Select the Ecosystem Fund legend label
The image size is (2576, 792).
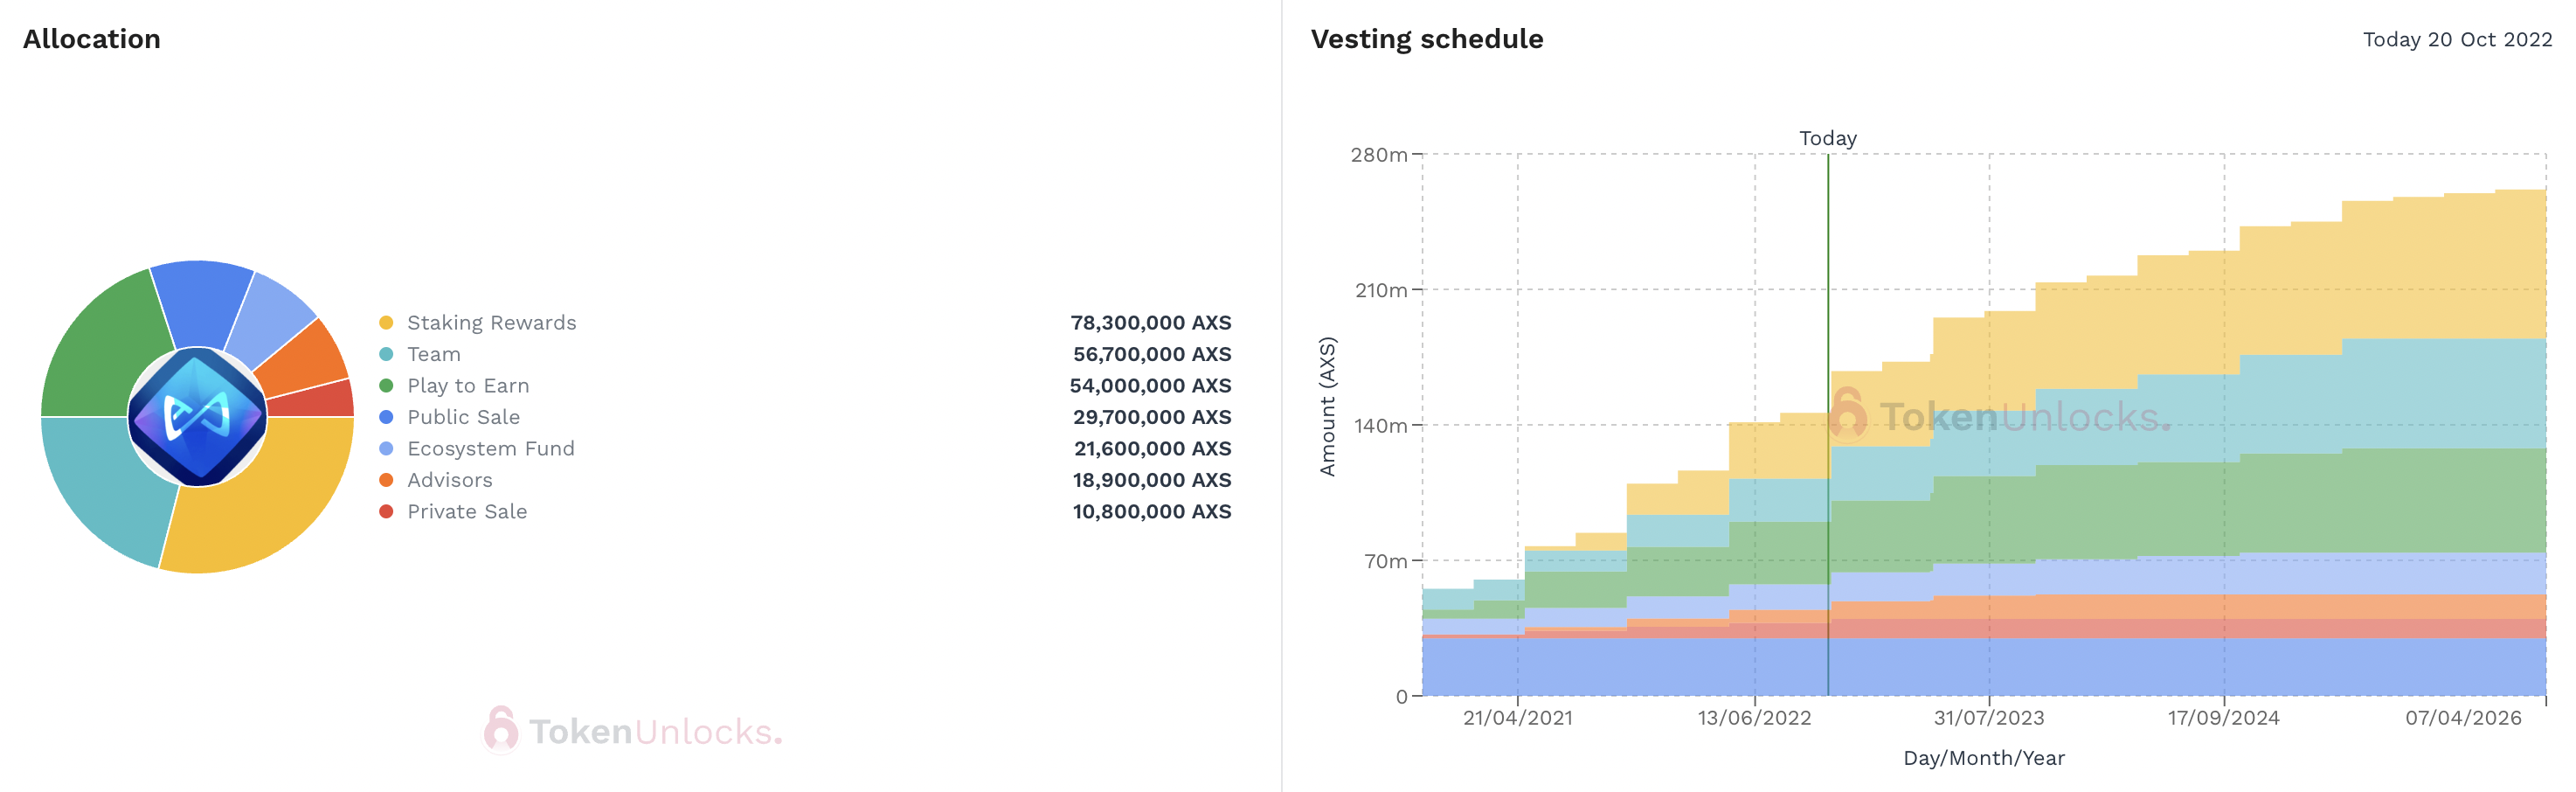[490, 449]
